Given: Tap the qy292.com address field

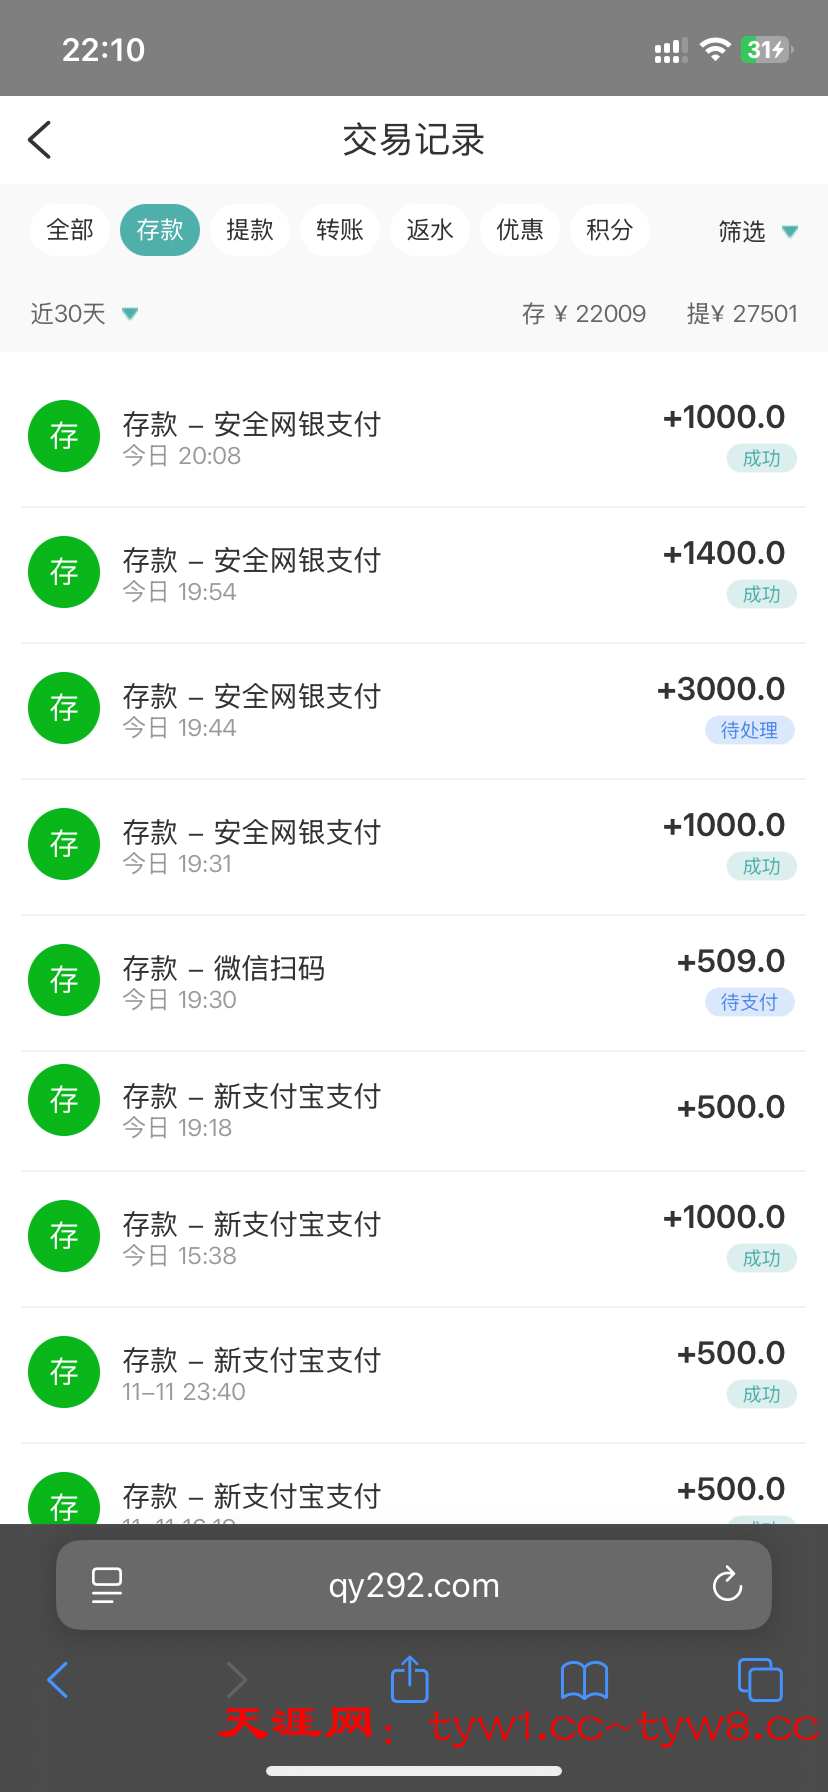Looking at the screenshot, I should tap(414, 1585).
